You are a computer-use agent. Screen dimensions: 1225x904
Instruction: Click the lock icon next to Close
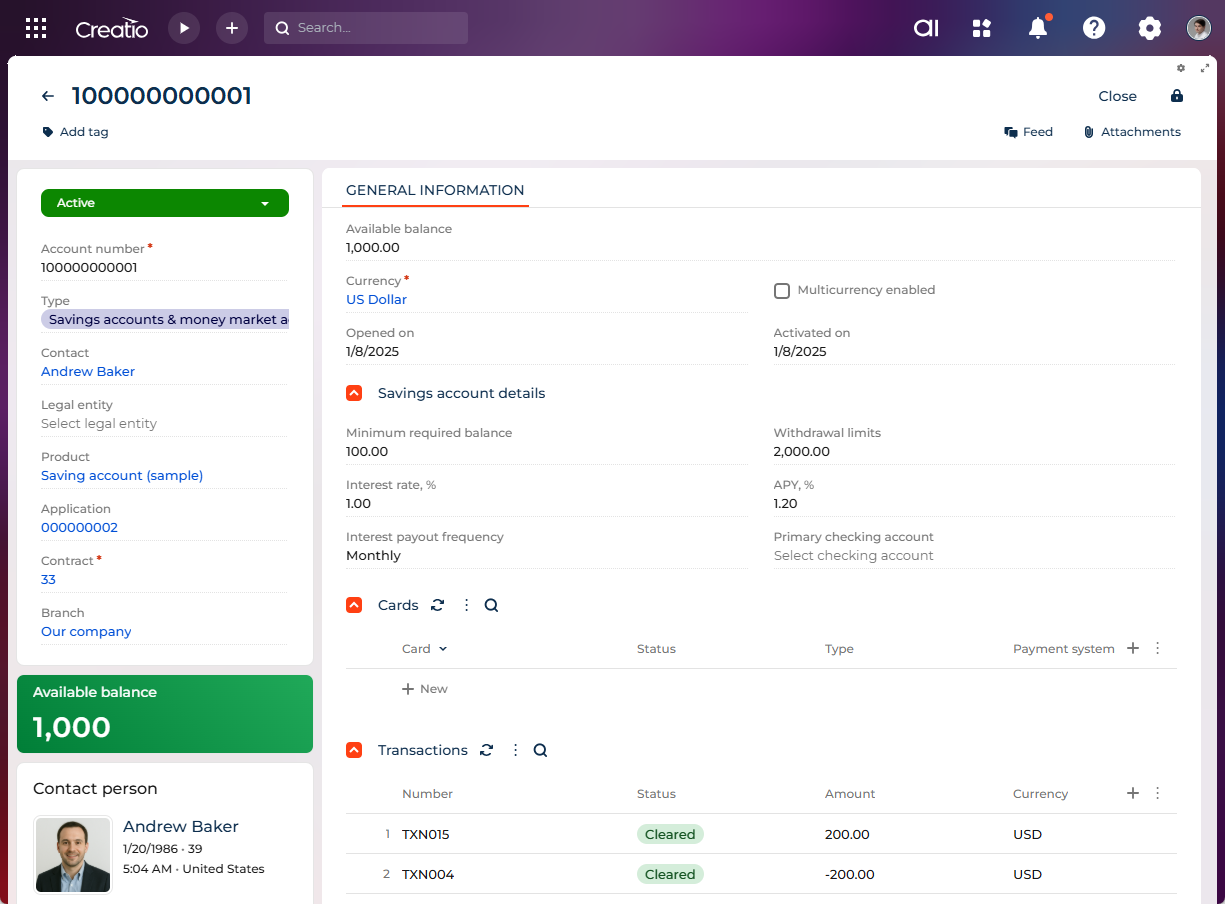point(1177,96)
